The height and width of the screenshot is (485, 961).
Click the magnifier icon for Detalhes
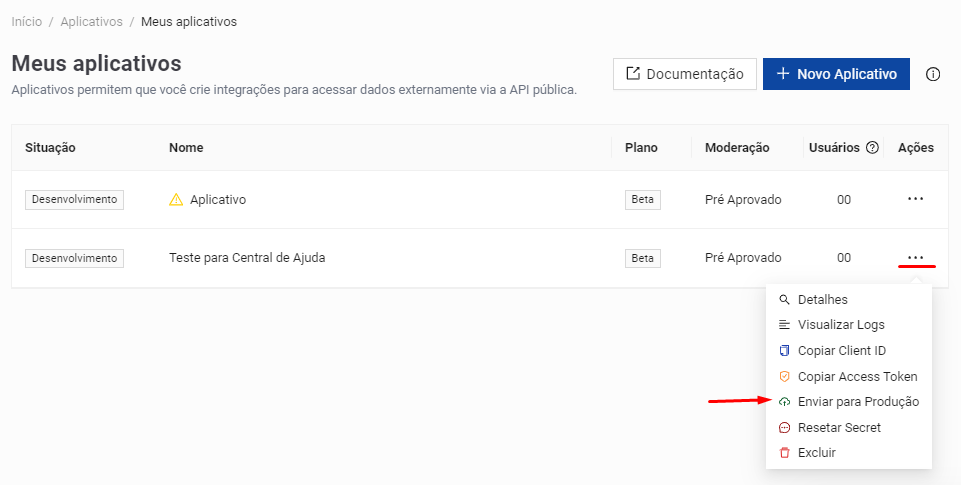784,299
